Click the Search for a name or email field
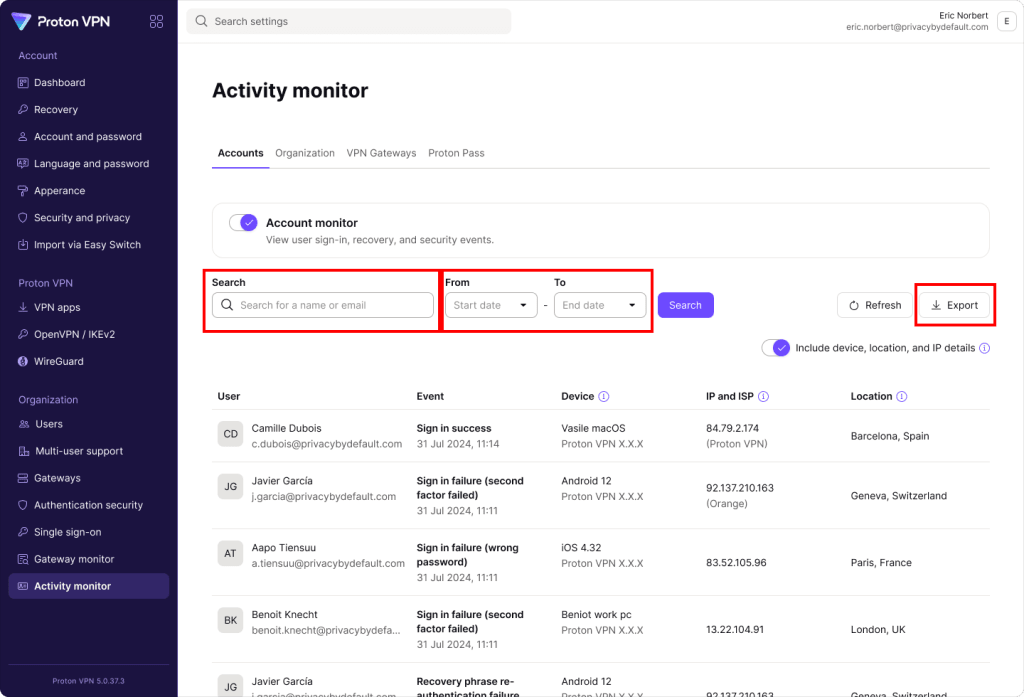Image resolution: width=1024 pixels, height=697 pixels. point(323,305)
